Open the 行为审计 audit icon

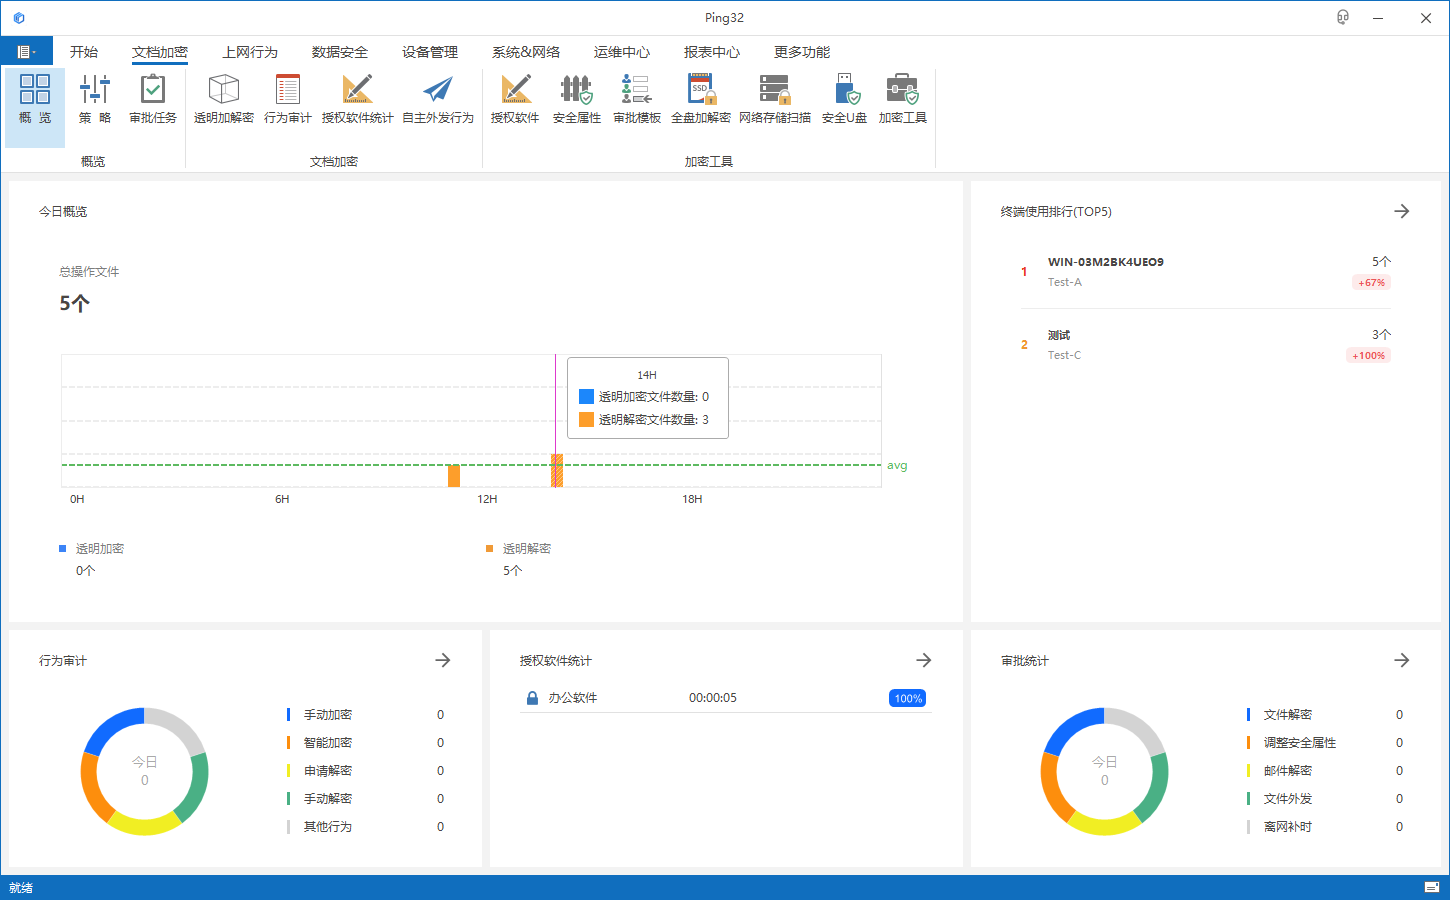coord(288,99)
